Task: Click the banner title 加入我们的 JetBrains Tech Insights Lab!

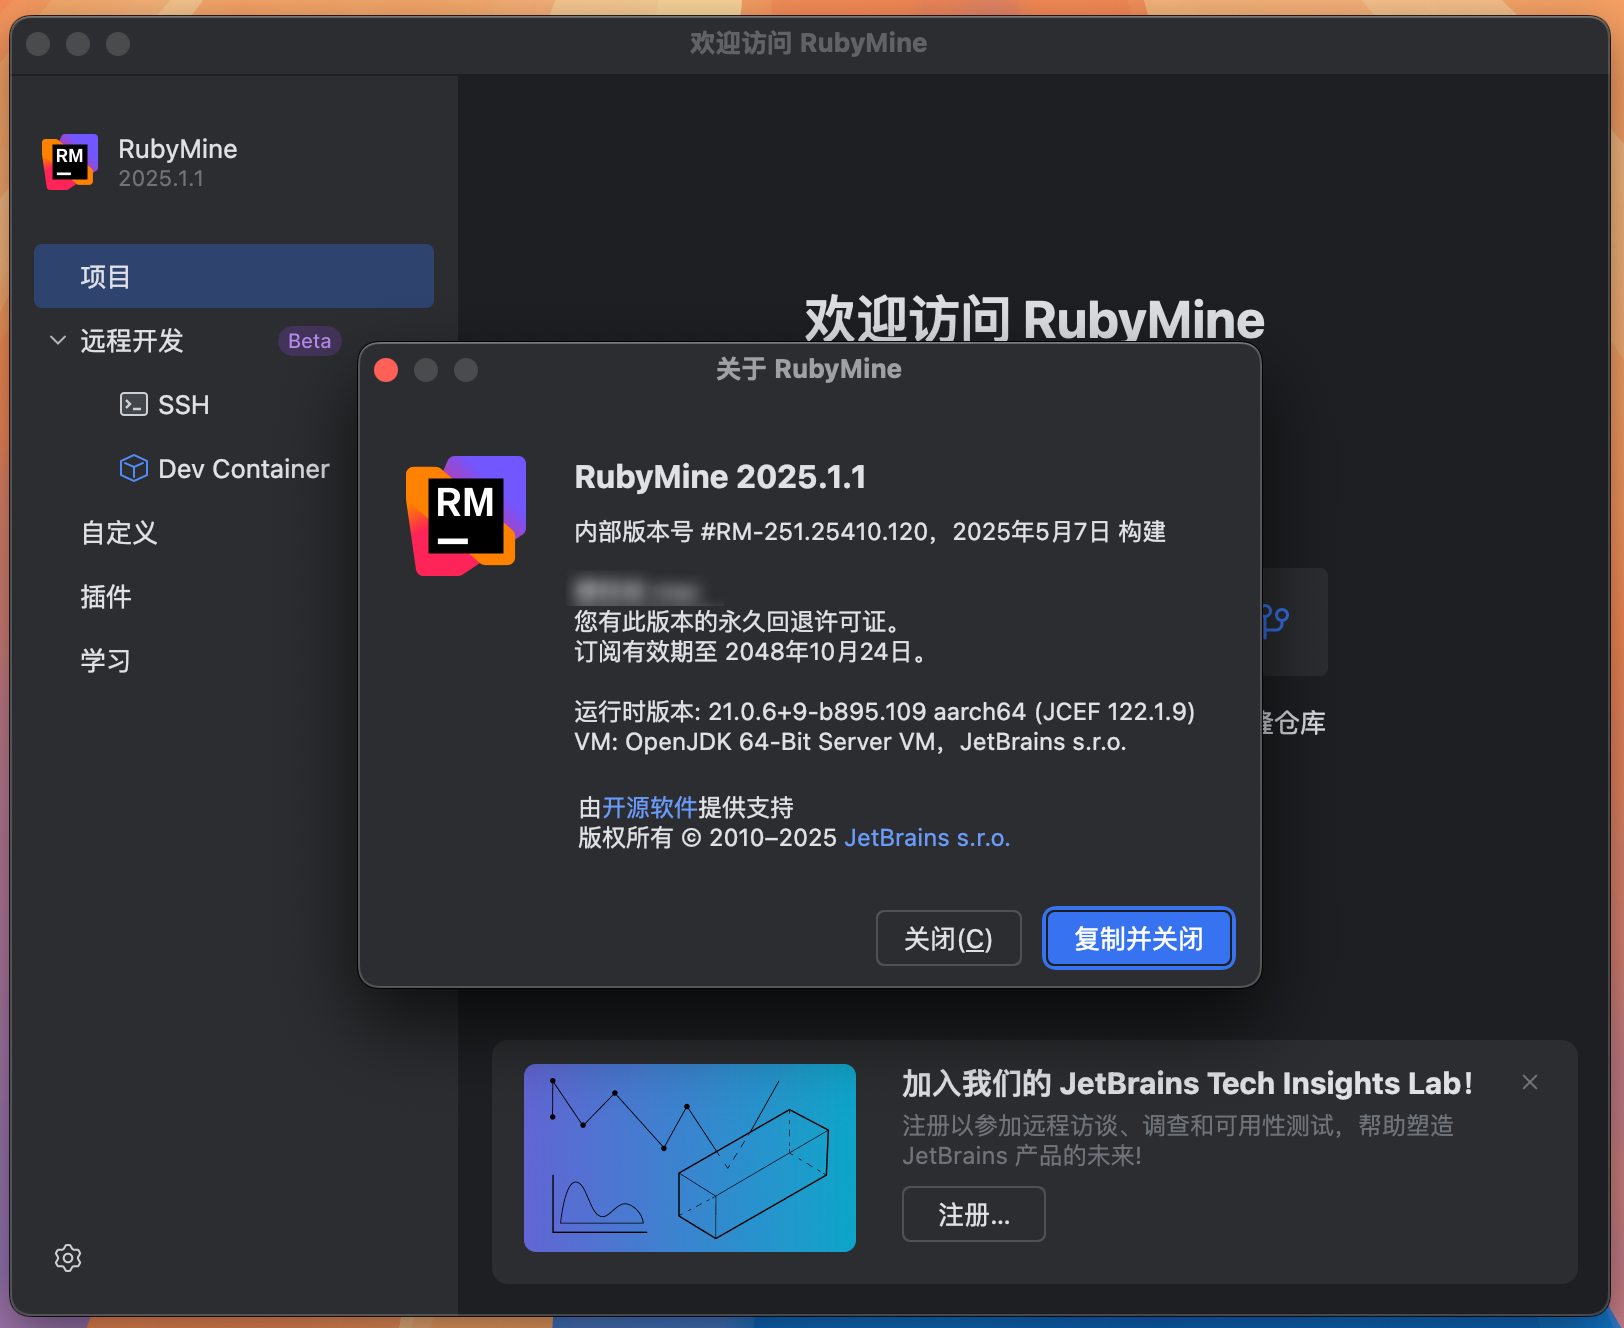Action: [x=1187, y=1083]
